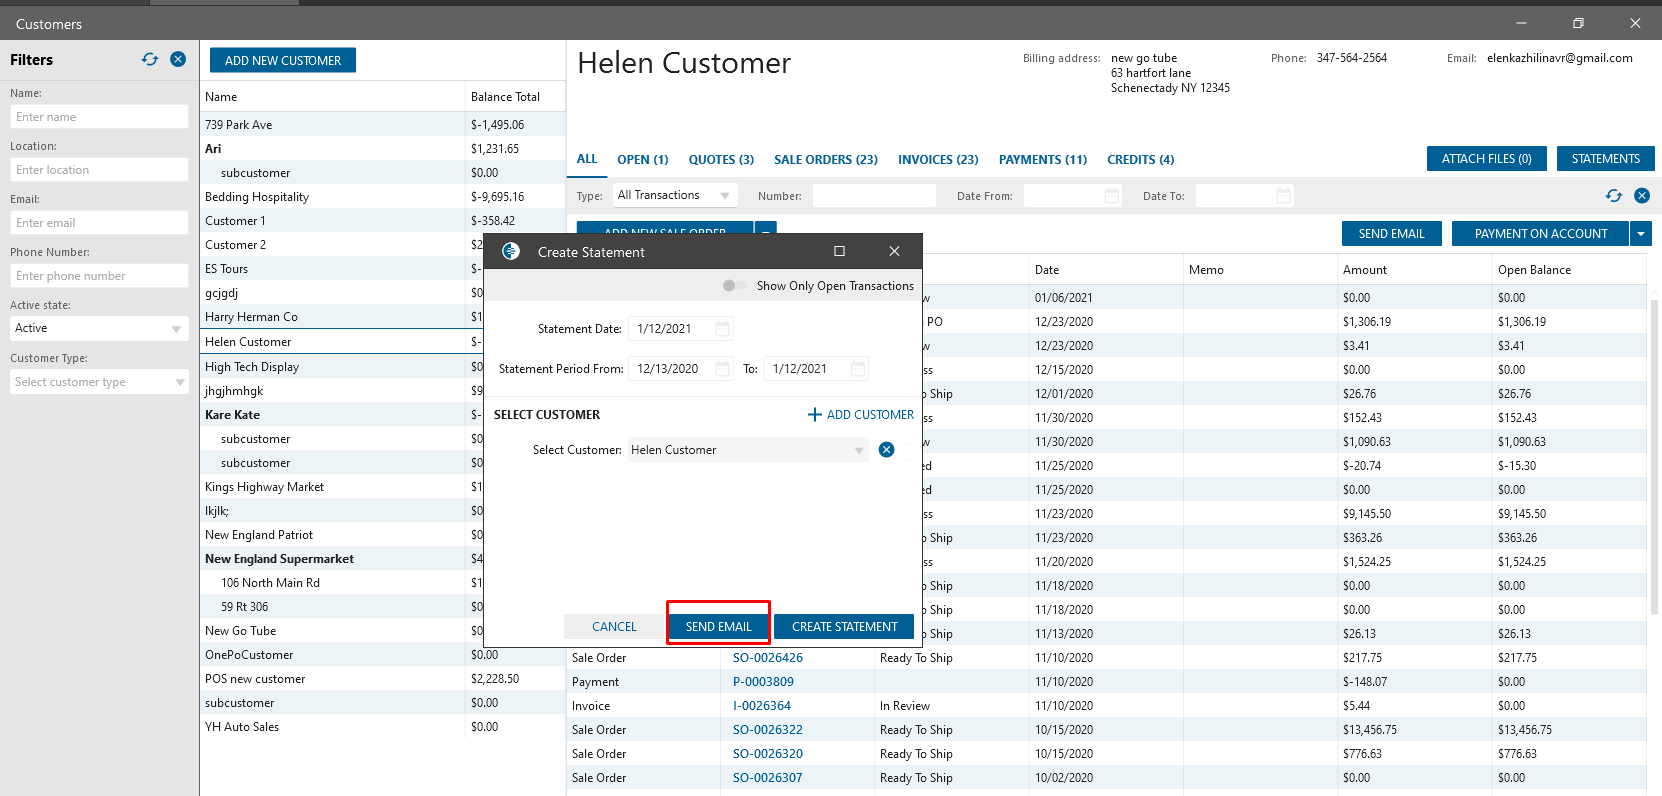Open calendar for Statement Period From date
Image resolution: width=1662 pixels, height=796 pixels.
click(x=723, y=369)
